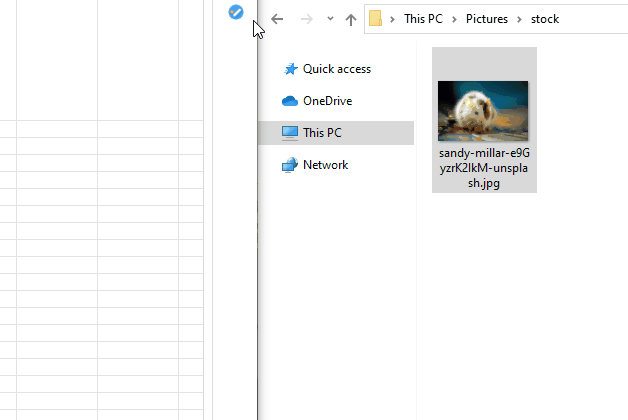
Task: Select the guinea pig image thumbnail
Action: (483, 111)
